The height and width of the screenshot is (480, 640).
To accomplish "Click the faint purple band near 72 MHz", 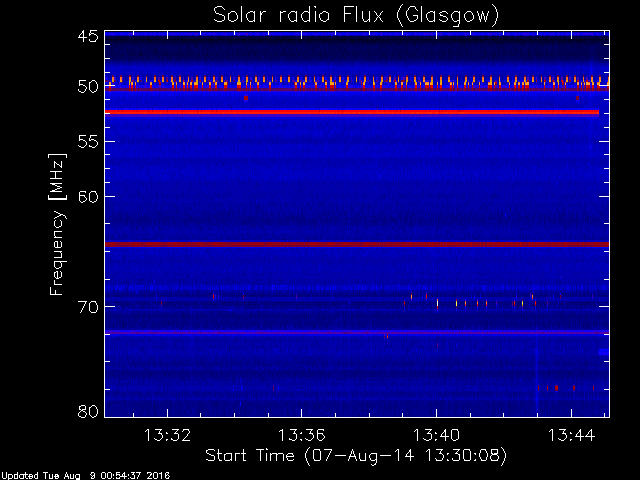I will (357, 332).
